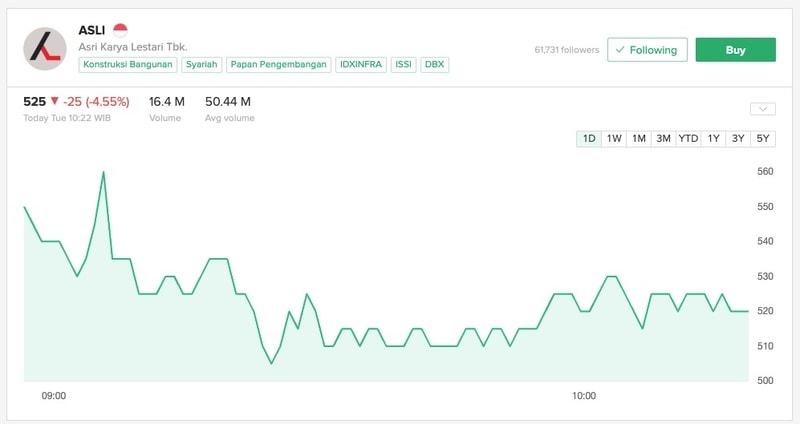This screenshot has height=424, width=800.
Task: Switch chart to 1W range
Action: point(614,139)
